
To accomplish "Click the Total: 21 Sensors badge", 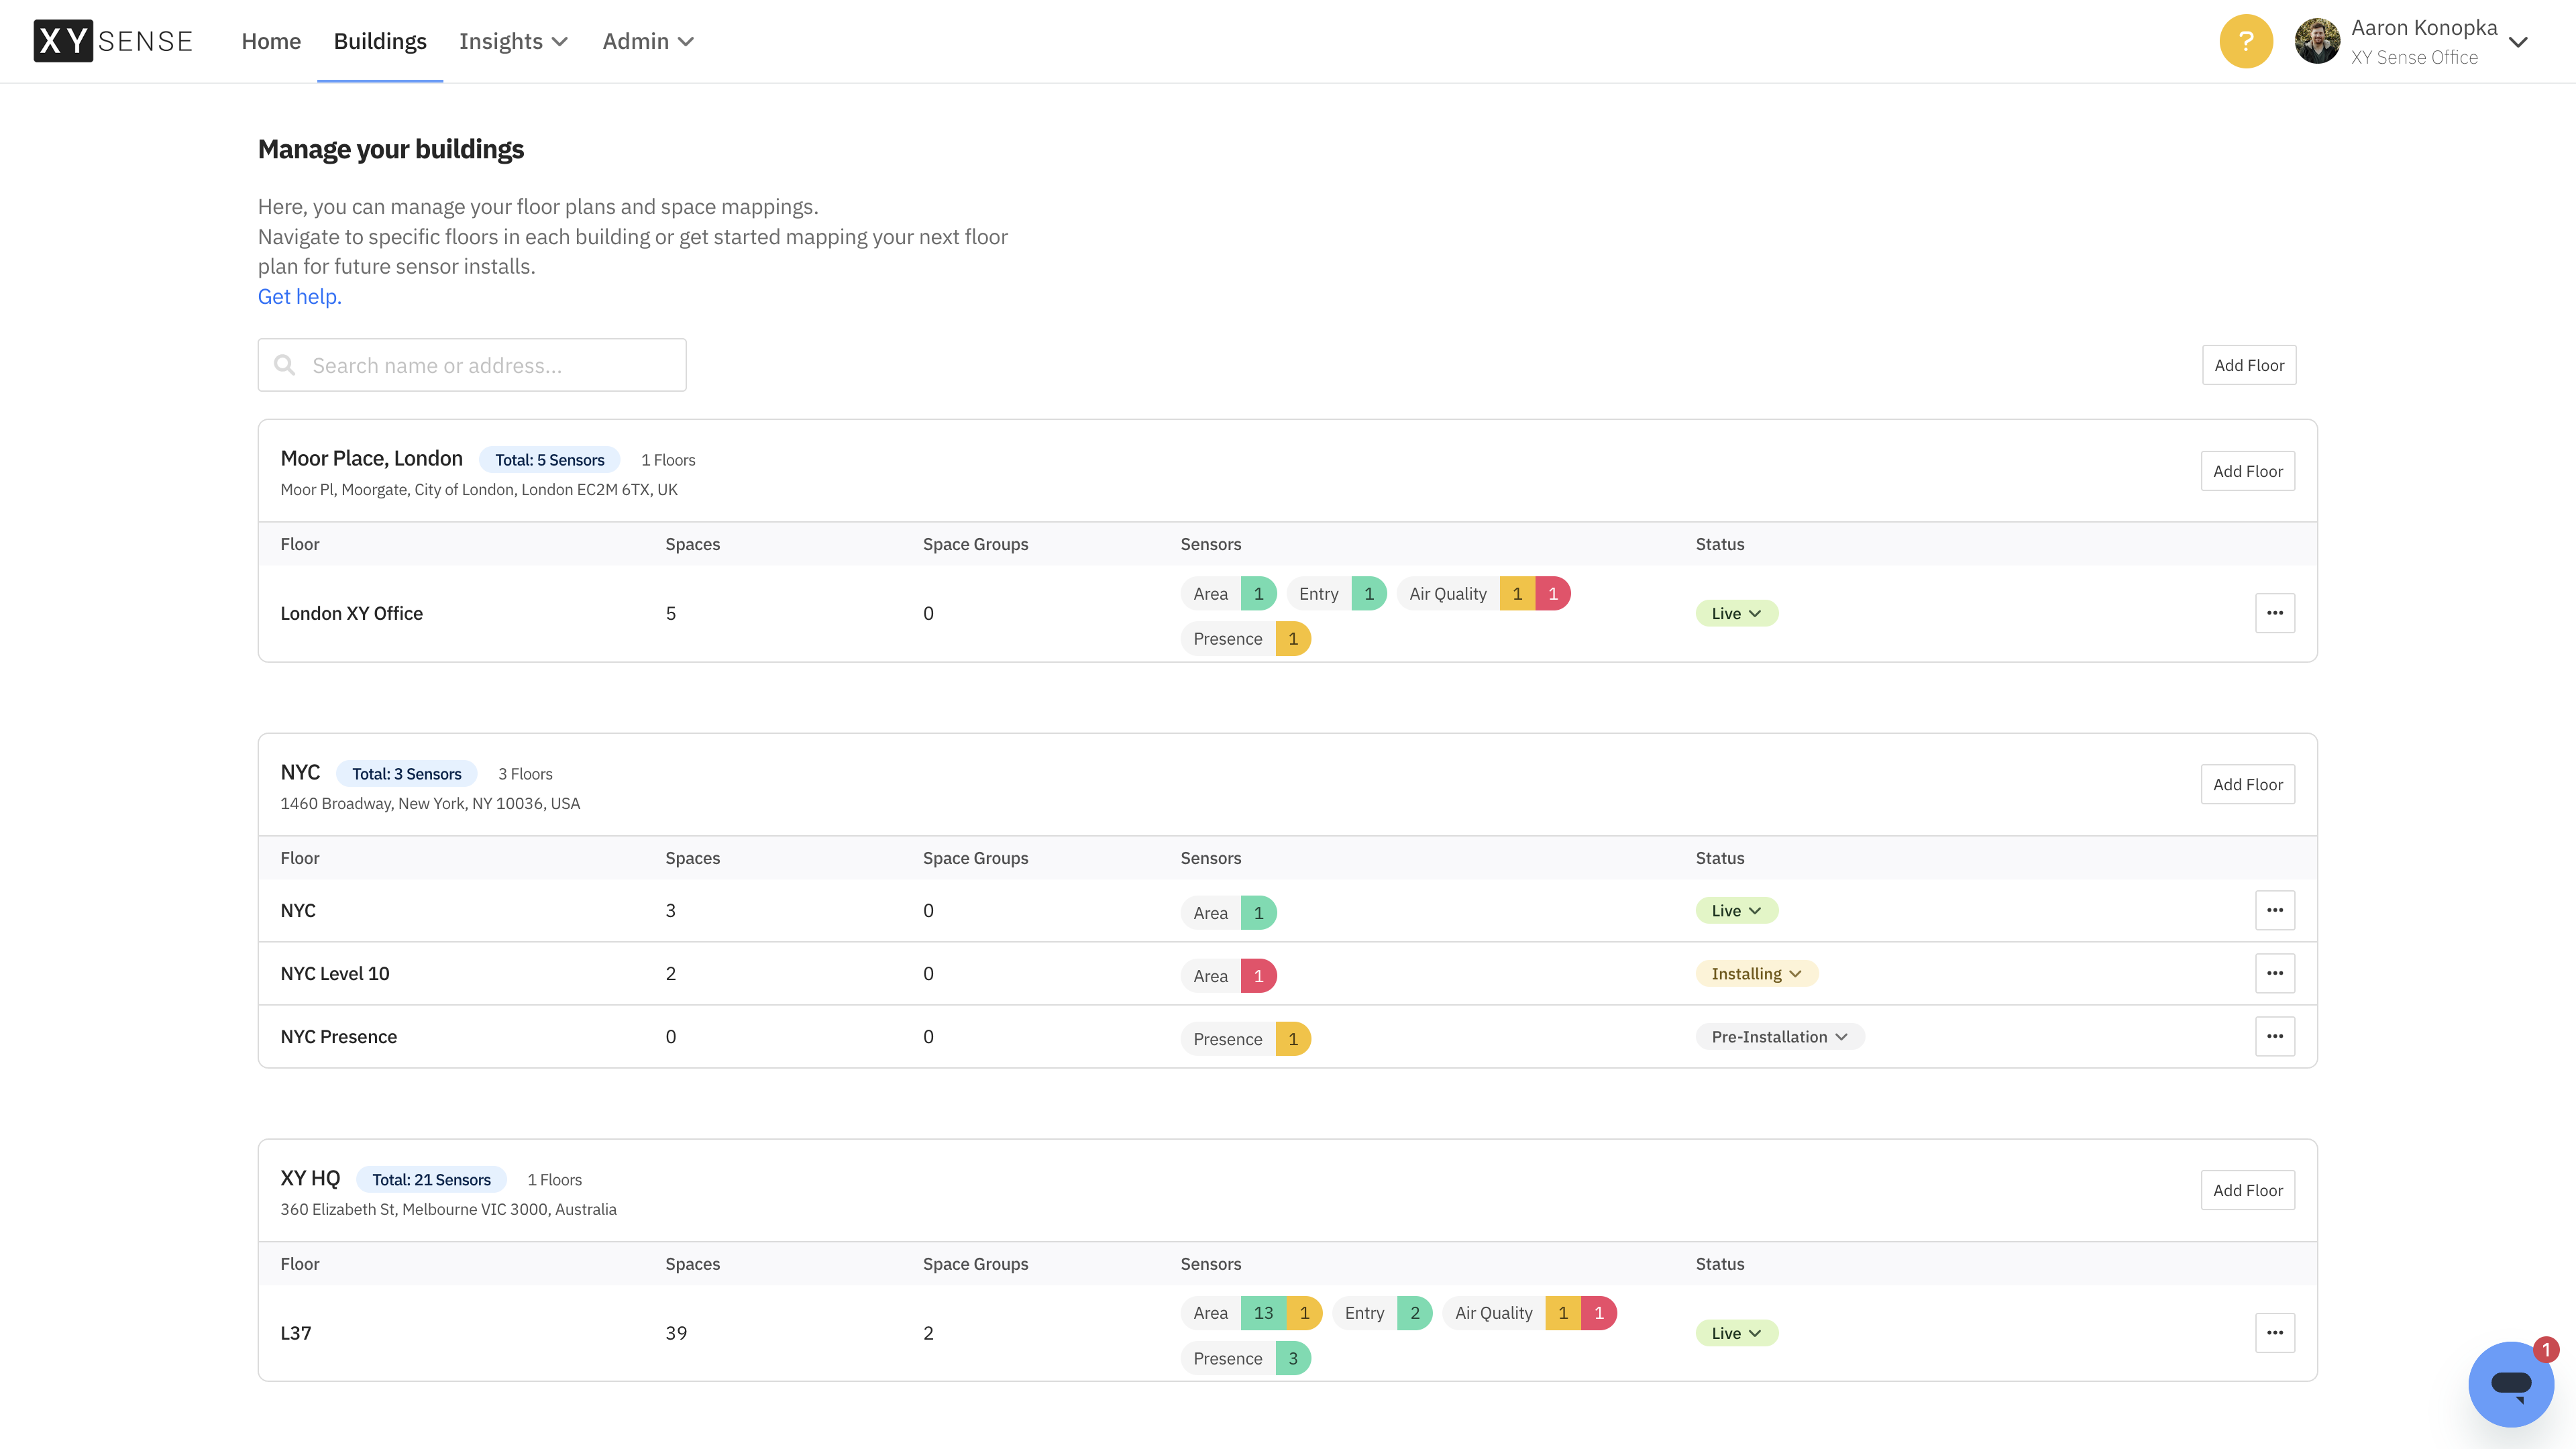I will coord(432,1180).
